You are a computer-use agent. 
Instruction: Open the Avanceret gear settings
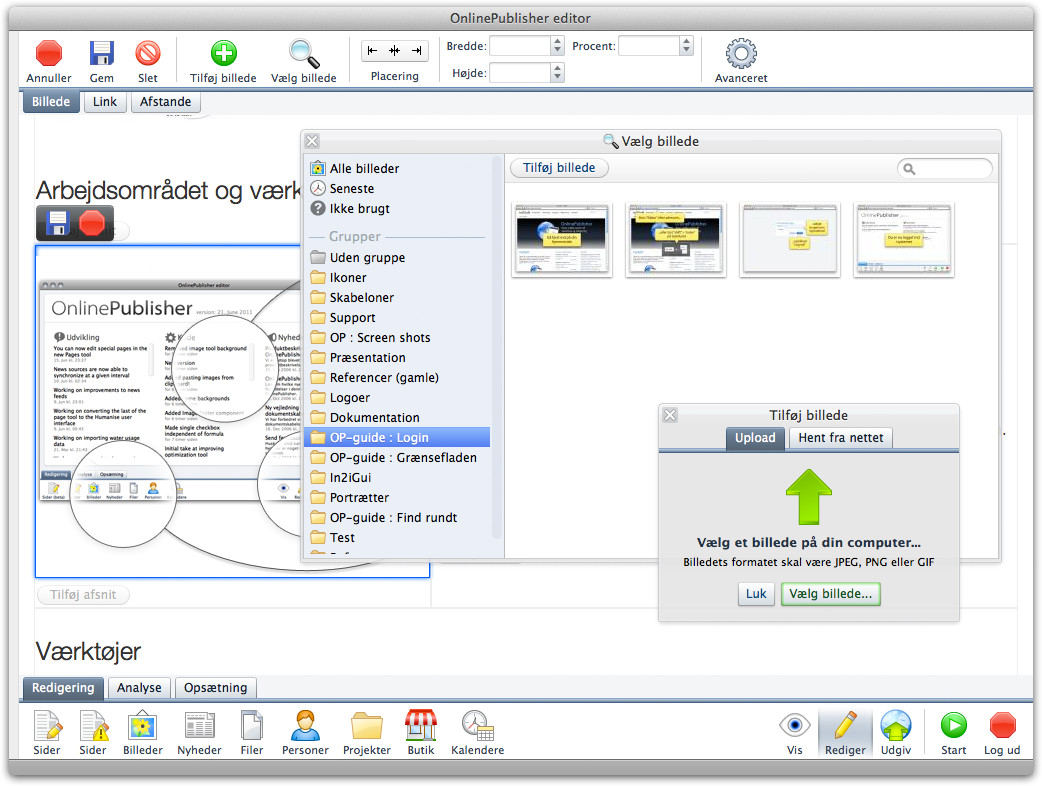coord(740,53)
